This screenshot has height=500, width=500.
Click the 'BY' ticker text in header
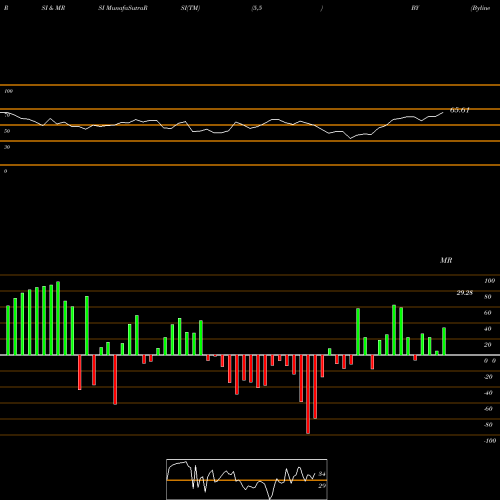point(415,8)
